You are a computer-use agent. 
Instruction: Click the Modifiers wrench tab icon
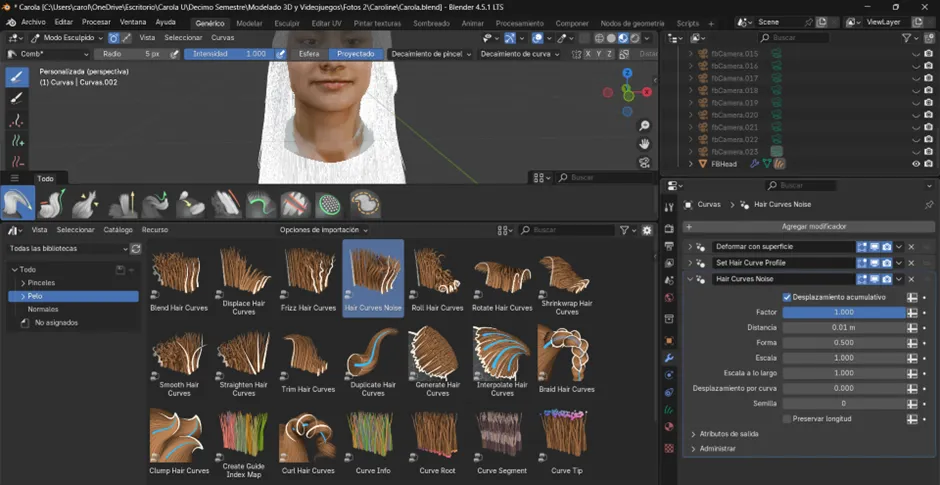[x=669, y=358]
